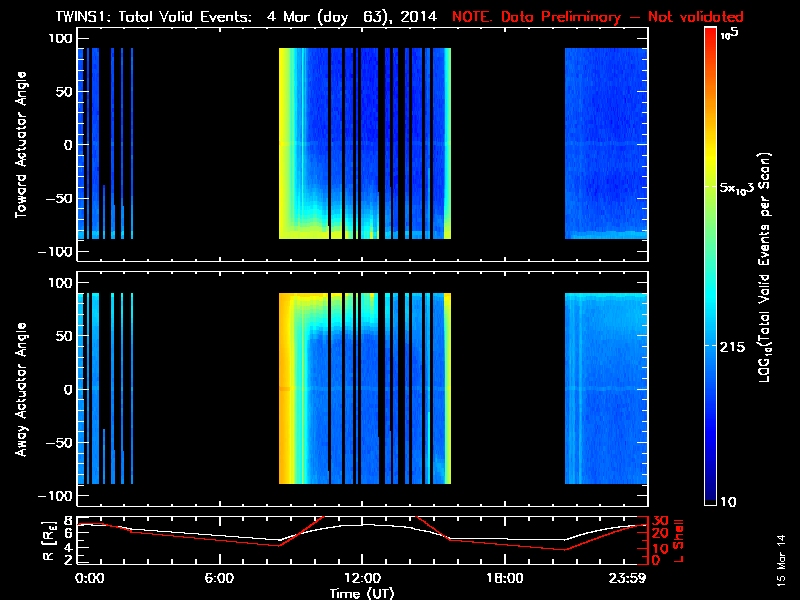Click the '15 Mar 14' date stamp
The height and width of the screenshot is (600, 800).
[x=780, y=558]
